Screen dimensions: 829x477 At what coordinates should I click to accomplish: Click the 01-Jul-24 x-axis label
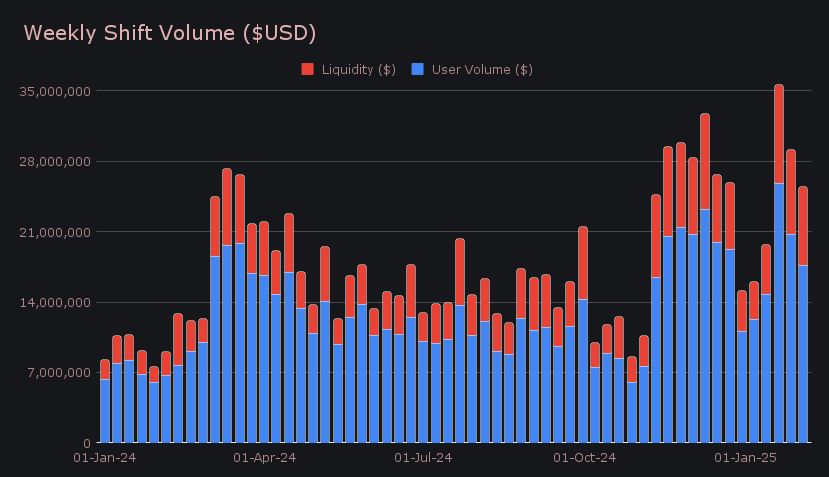coord(424,458)
